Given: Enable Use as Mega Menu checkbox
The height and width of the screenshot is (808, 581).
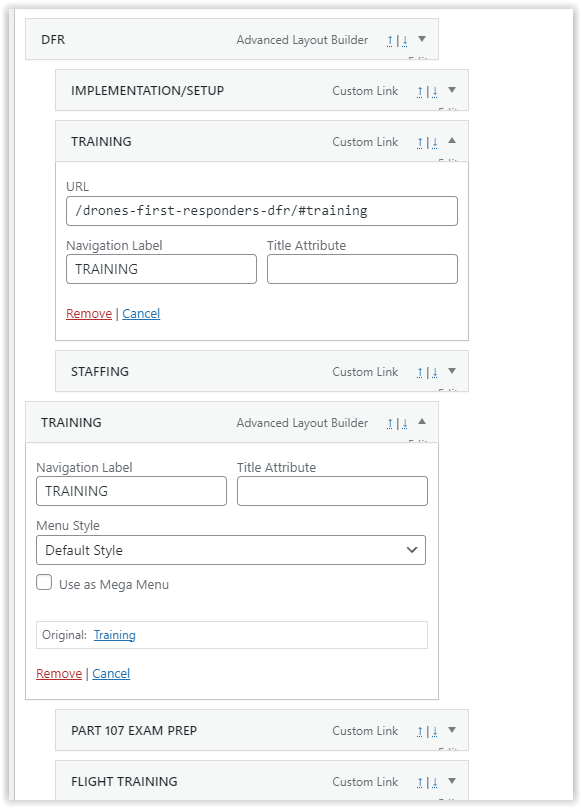Looking at the screenshot, I should (x=44, y=583).
